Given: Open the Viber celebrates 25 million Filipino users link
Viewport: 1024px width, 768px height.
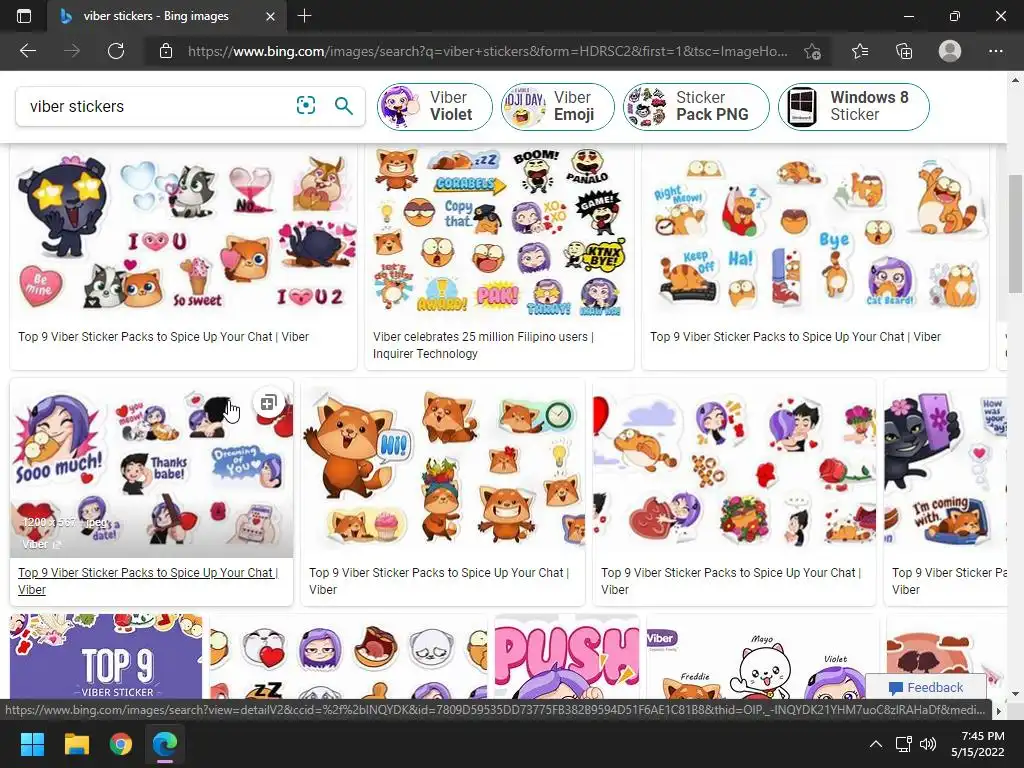Looking at the screenshot, I should pyautogui.click(x=483, y=345).
